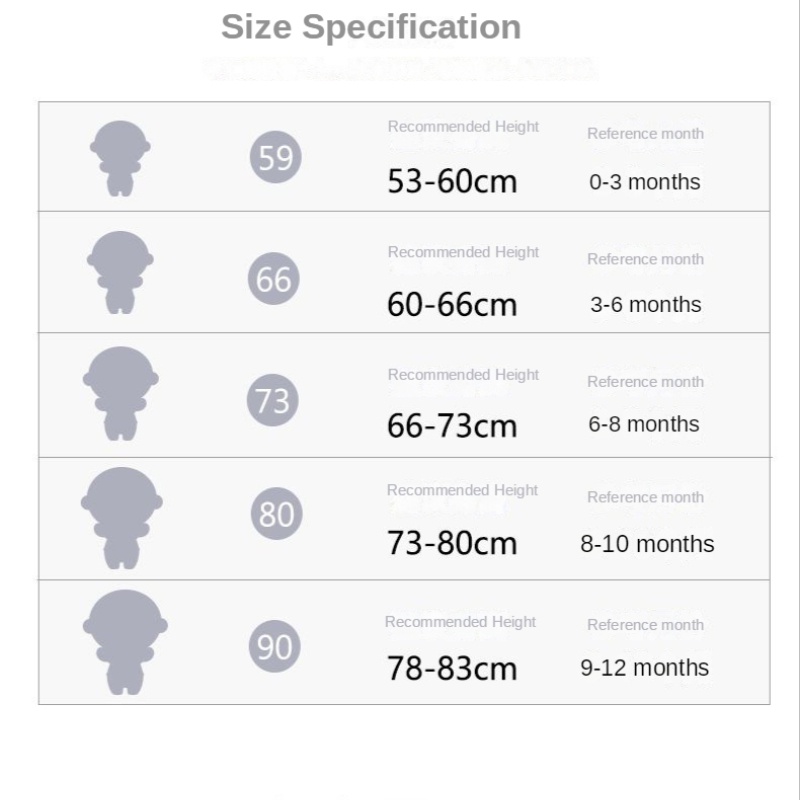Click the baby silhouette icon for size 90
Viewport: 800px width, 800px height.
[124, 641]
